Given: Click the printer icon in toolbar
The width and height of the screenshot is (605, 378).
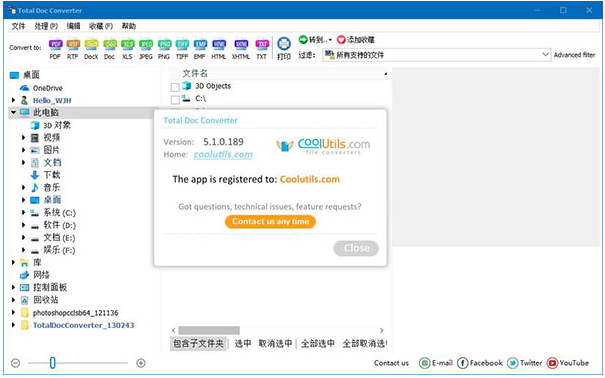Looking at the screenshot, I should click(x=284, y=44).
